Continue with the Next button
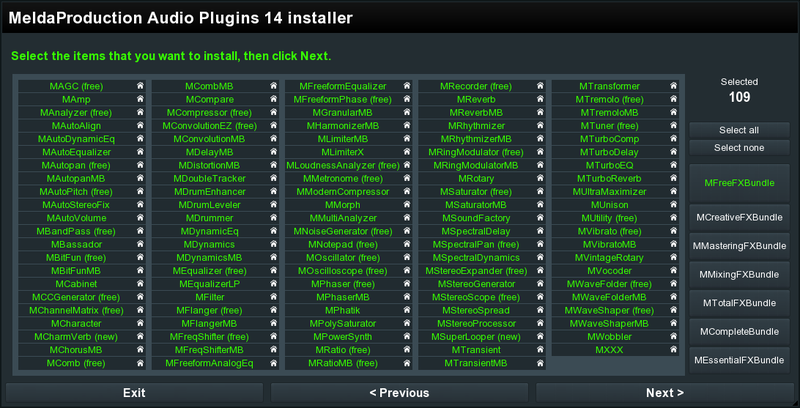This screenshot has width=800, height=408. (665, 393)
